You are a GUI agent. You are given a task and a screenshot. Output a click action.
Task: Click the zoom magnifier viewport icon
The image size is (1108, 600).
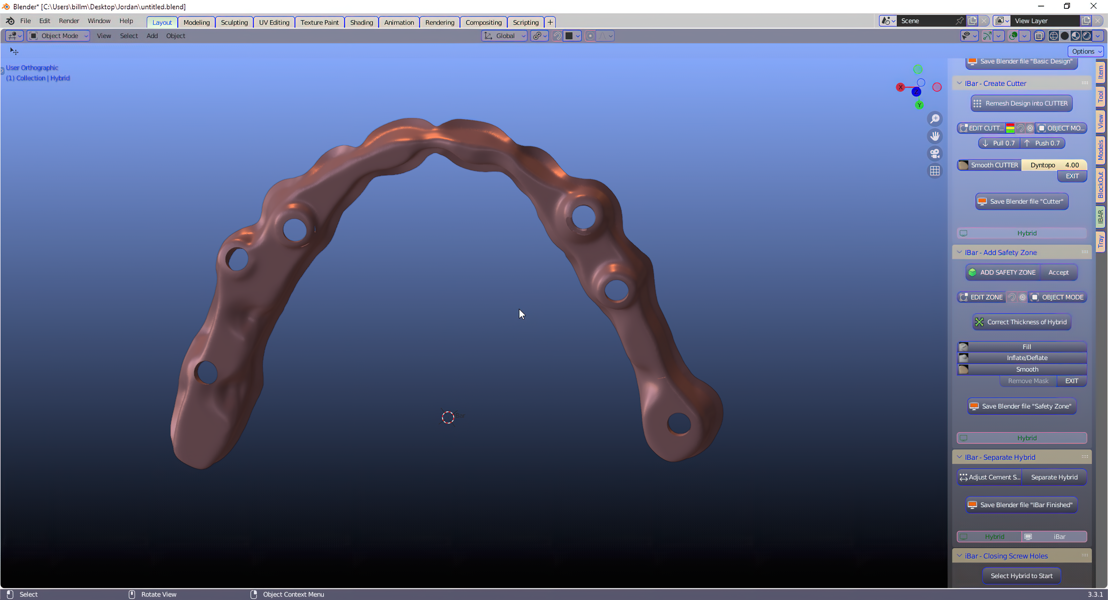point(935,119)
